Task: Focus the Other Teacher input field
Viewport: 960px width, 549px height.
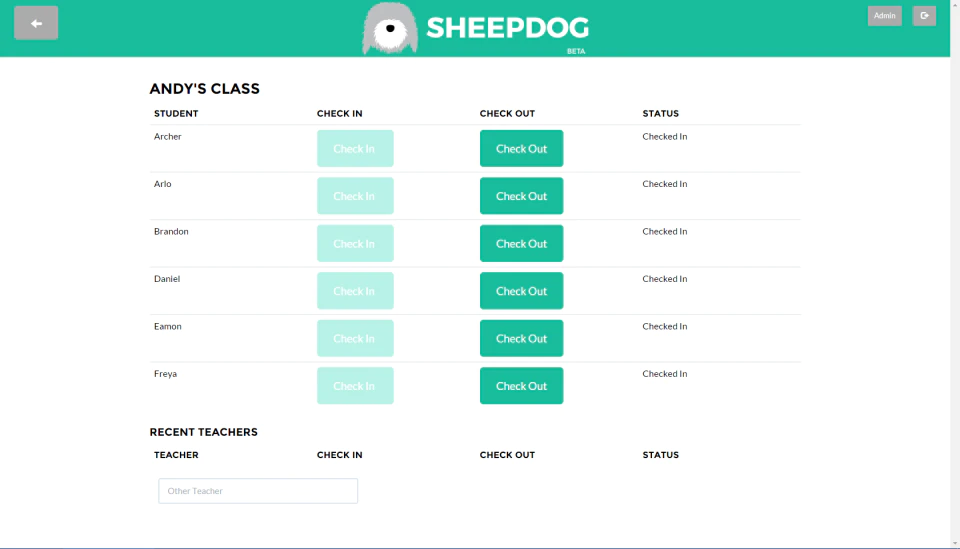Action: click(x=258, y=491)
